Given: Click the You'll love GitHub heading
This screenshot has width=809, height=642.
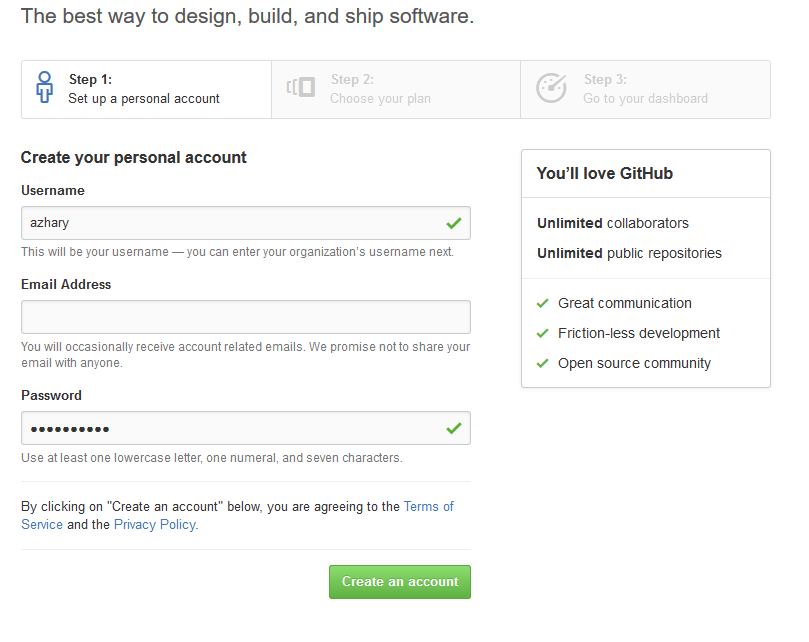Looking at the screenshot, I should pos(605,173).
